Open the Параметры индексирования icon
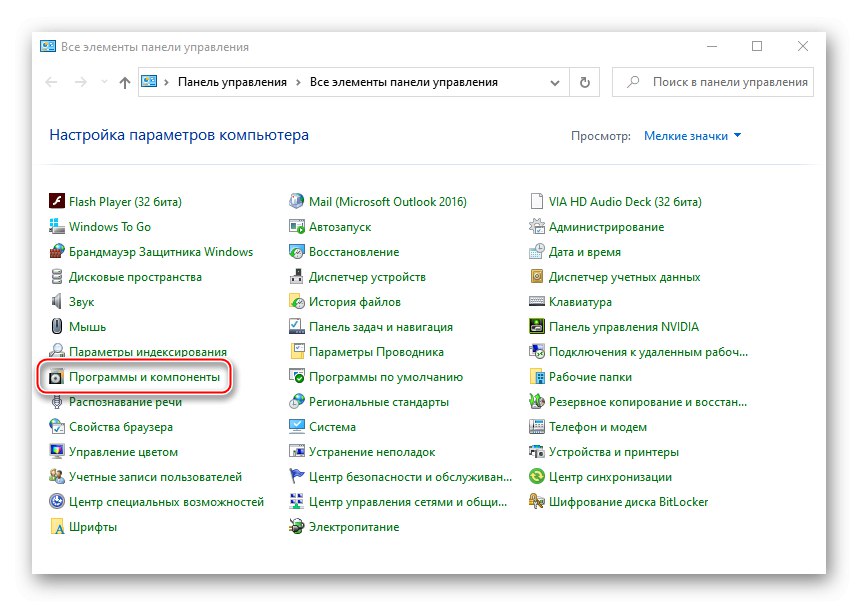 [x=57, y=351]
